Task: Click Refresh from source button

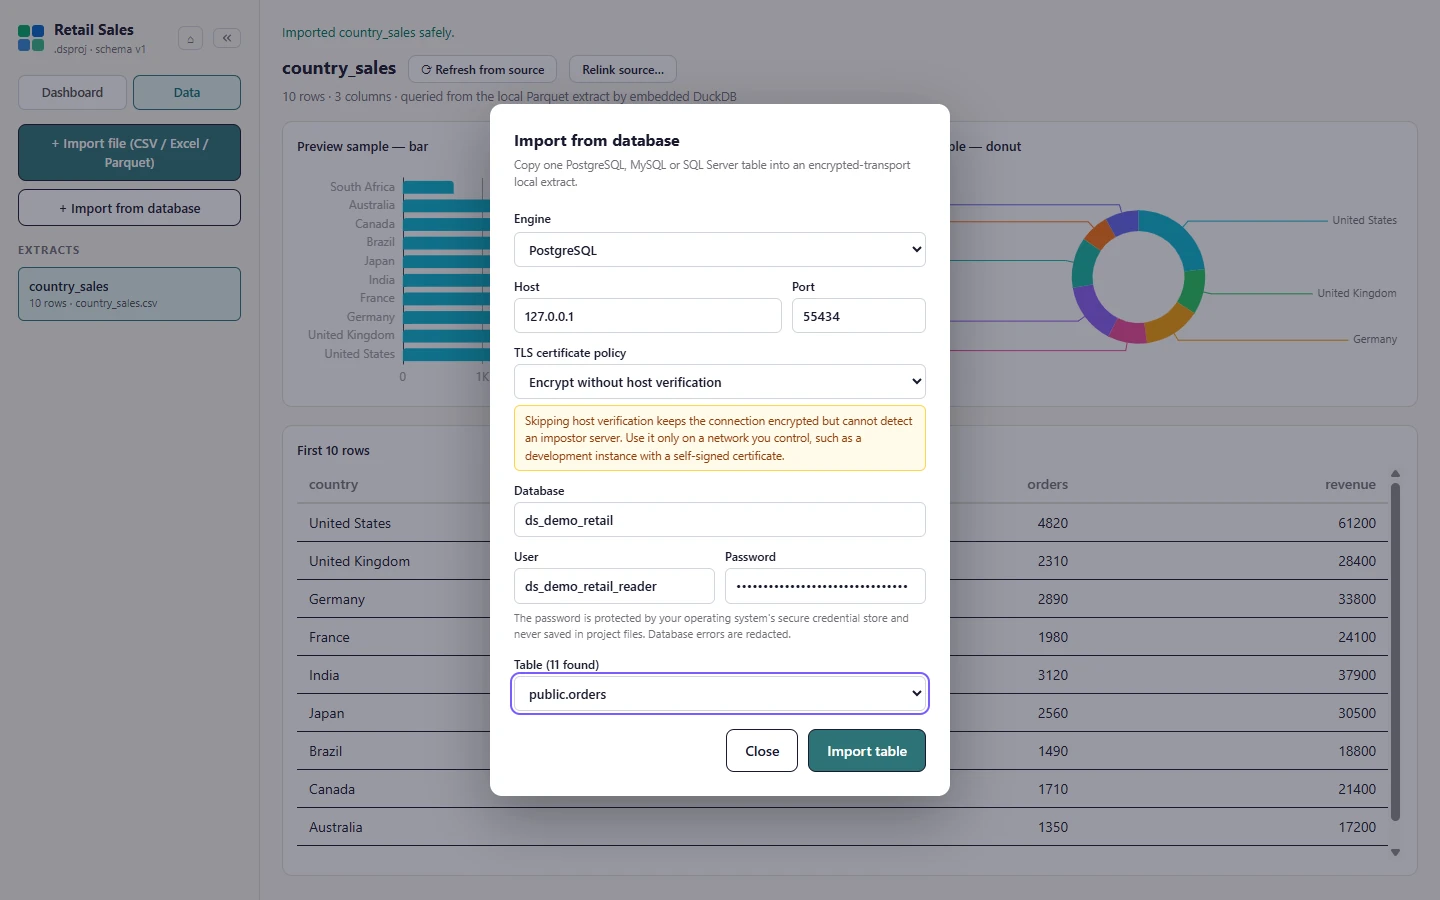Action: click(x=483, y=69)
